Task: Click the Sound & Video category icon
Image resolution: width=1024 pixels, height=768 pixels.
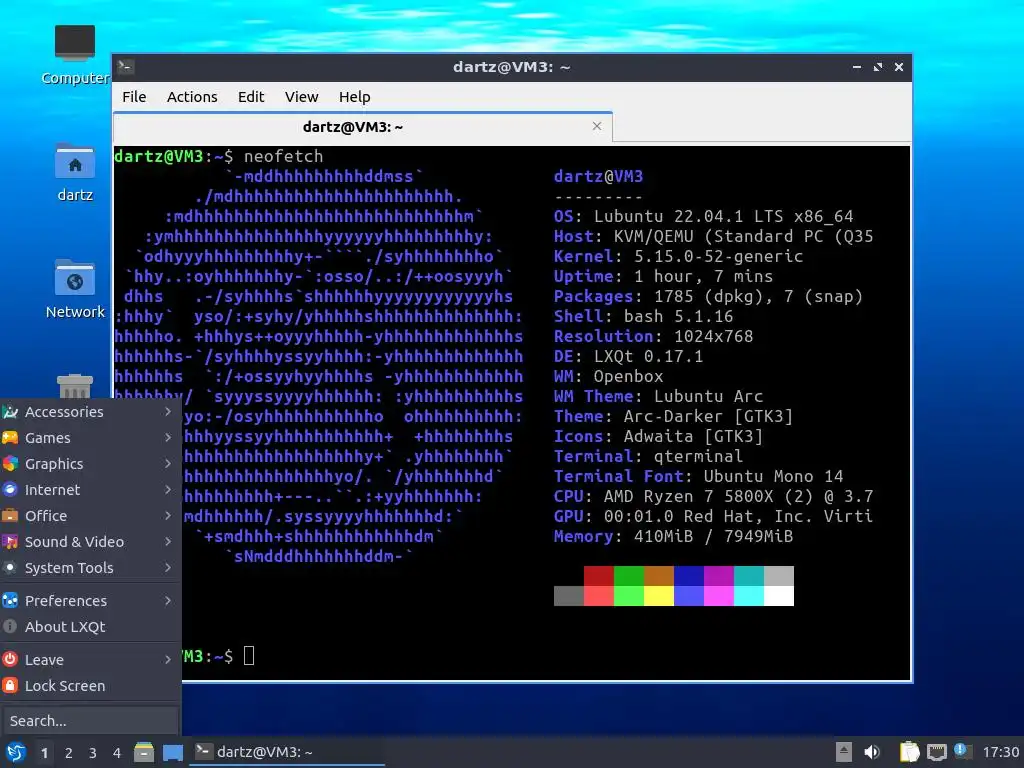Action: 10,541
